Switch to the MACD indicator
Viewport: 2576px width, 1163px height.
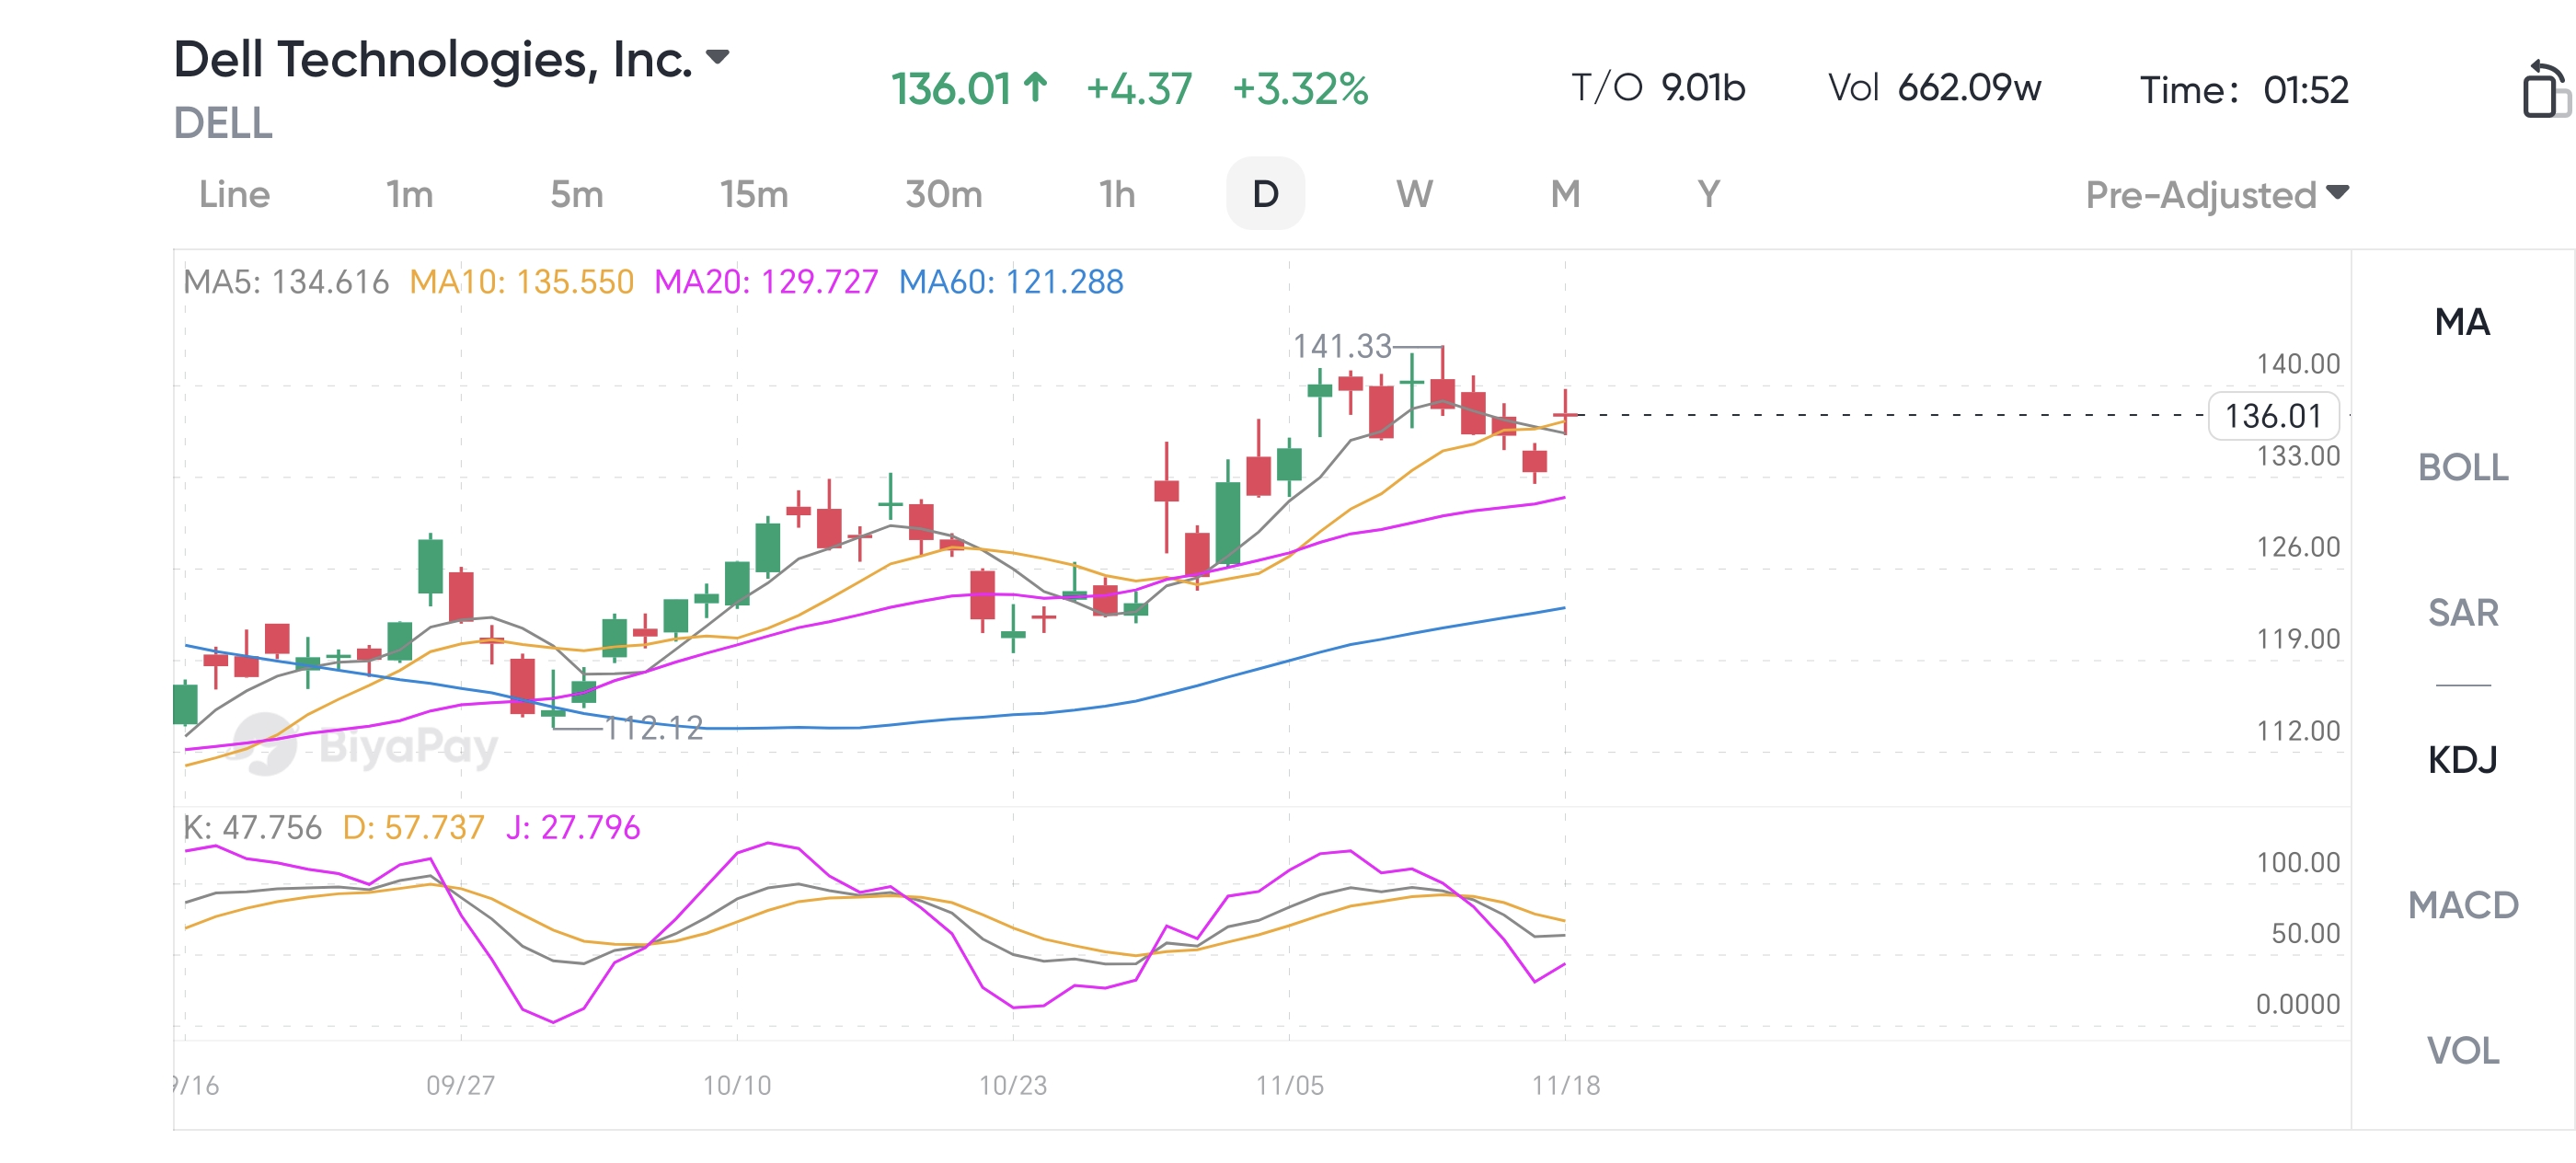(x=2462, y=905)
